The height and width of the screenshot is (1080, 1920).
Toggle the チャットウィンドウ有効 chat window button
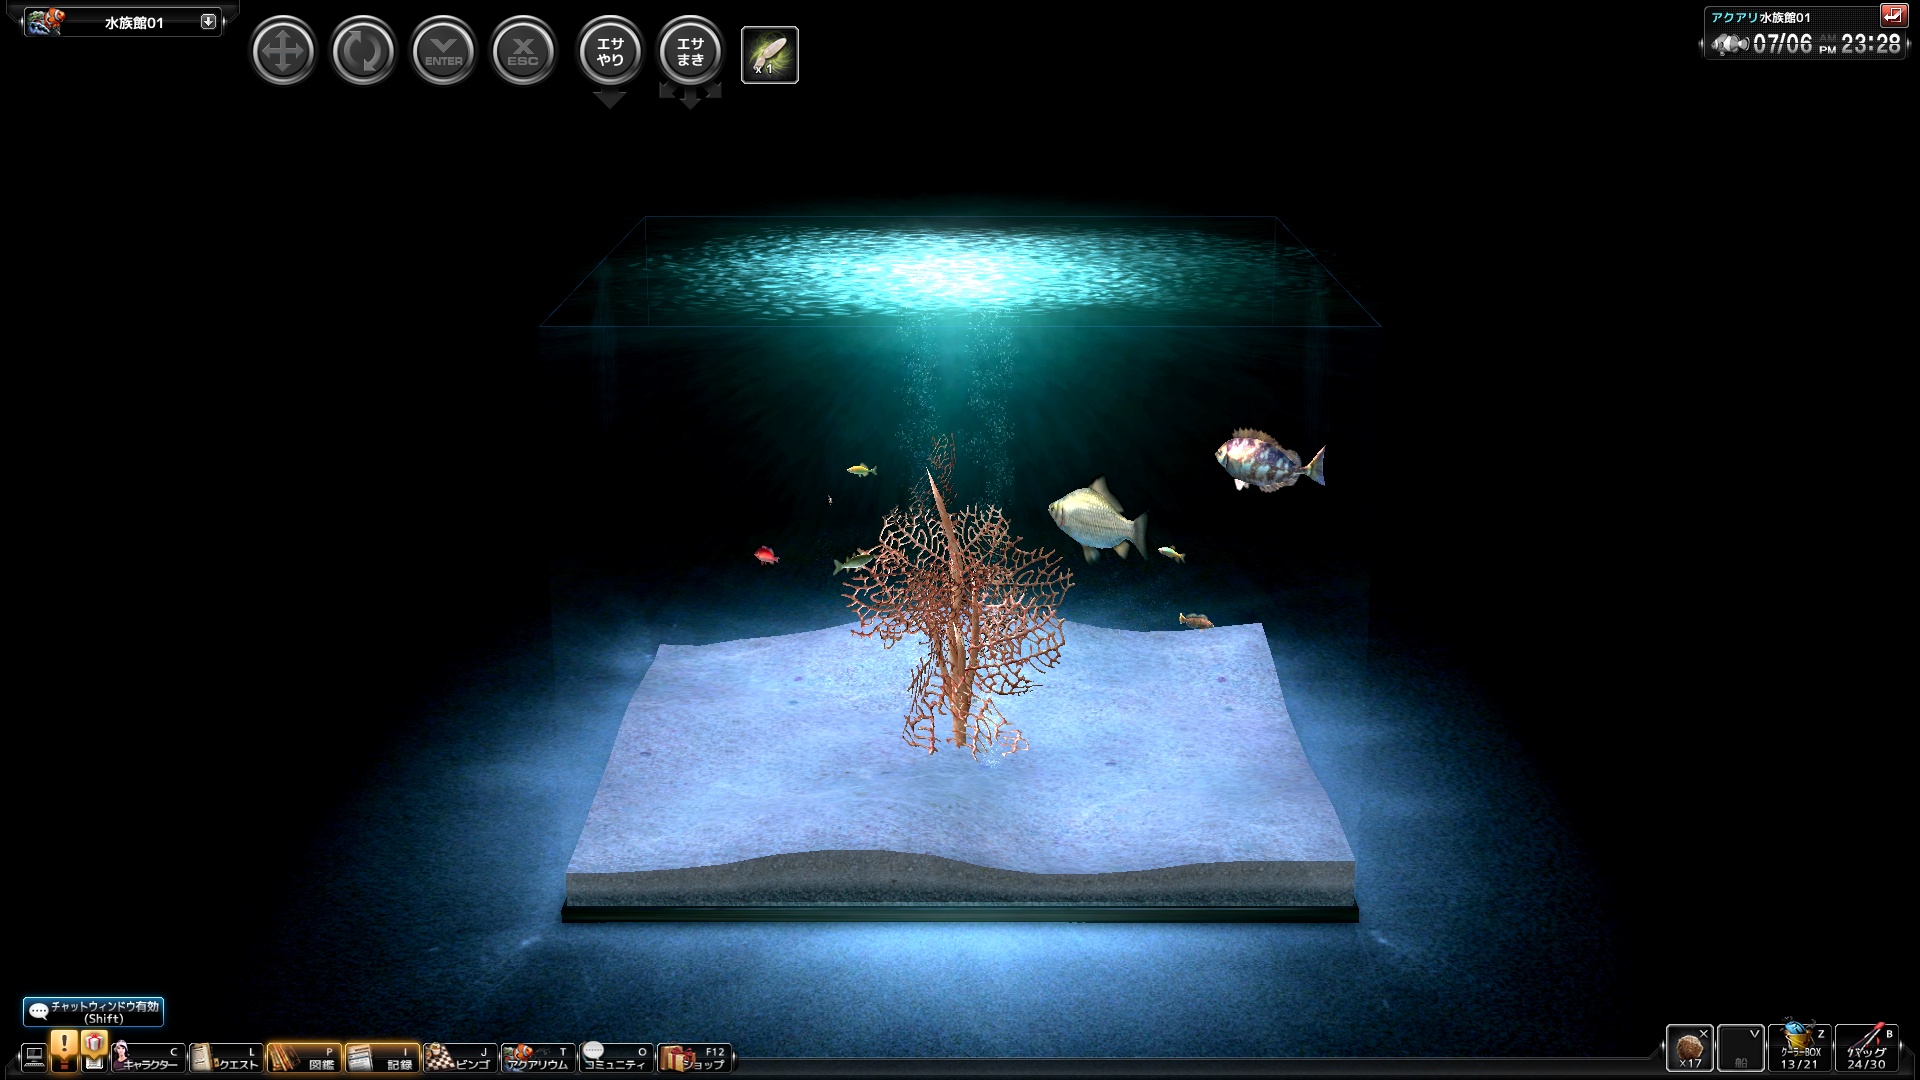click(x=93, y=1011)
